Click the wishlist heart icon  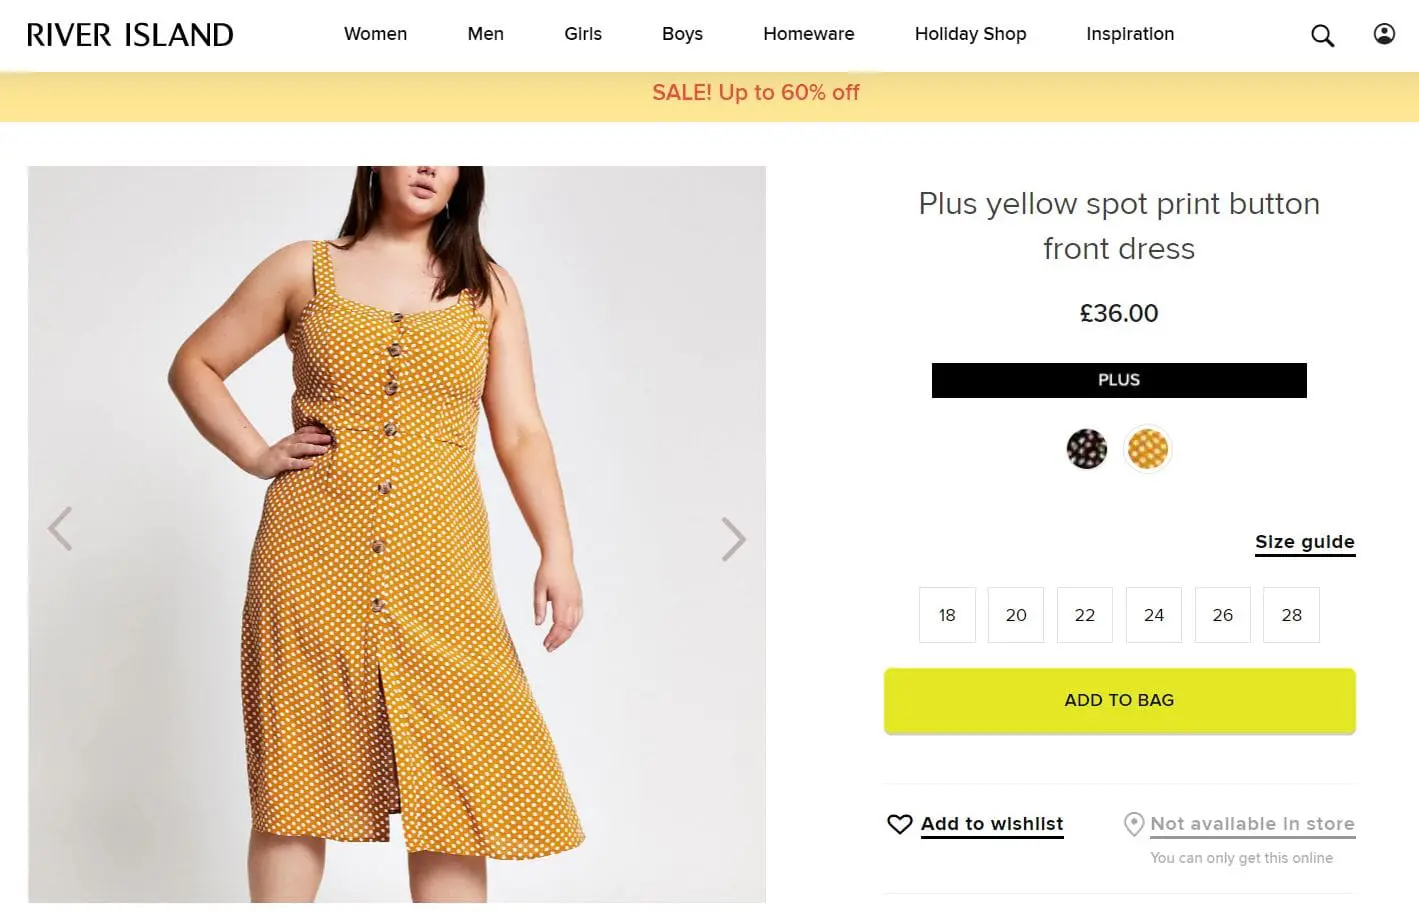coord(899,824)
